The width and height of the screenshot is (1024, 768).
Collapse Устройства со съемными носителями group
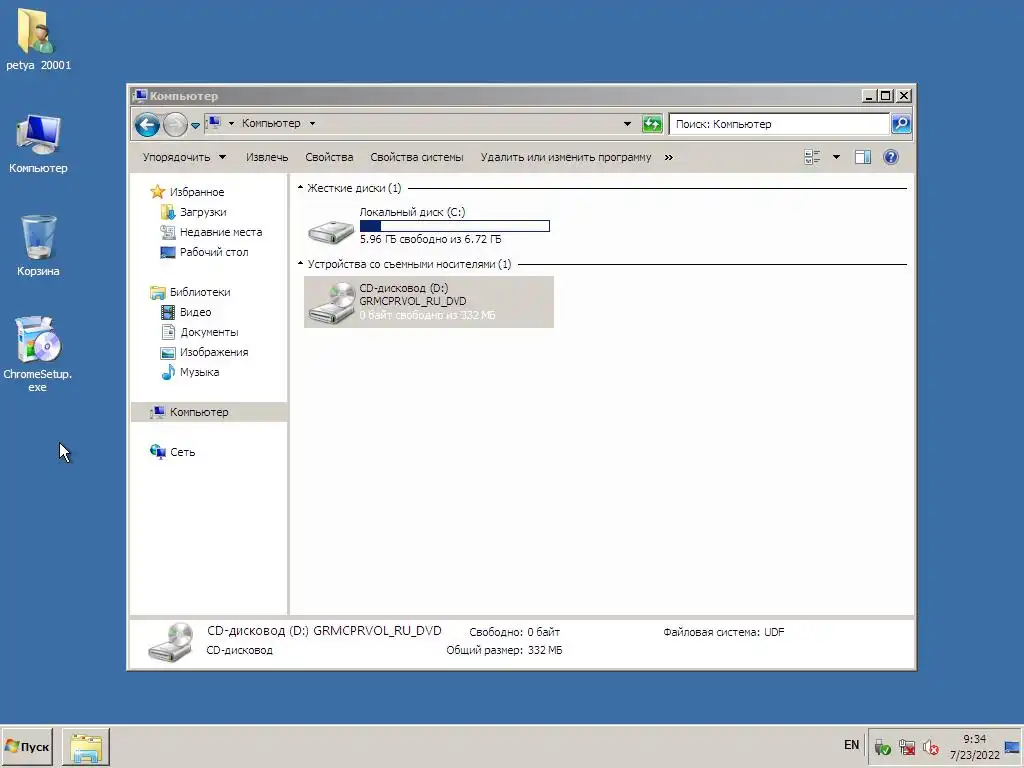(300, 264)
